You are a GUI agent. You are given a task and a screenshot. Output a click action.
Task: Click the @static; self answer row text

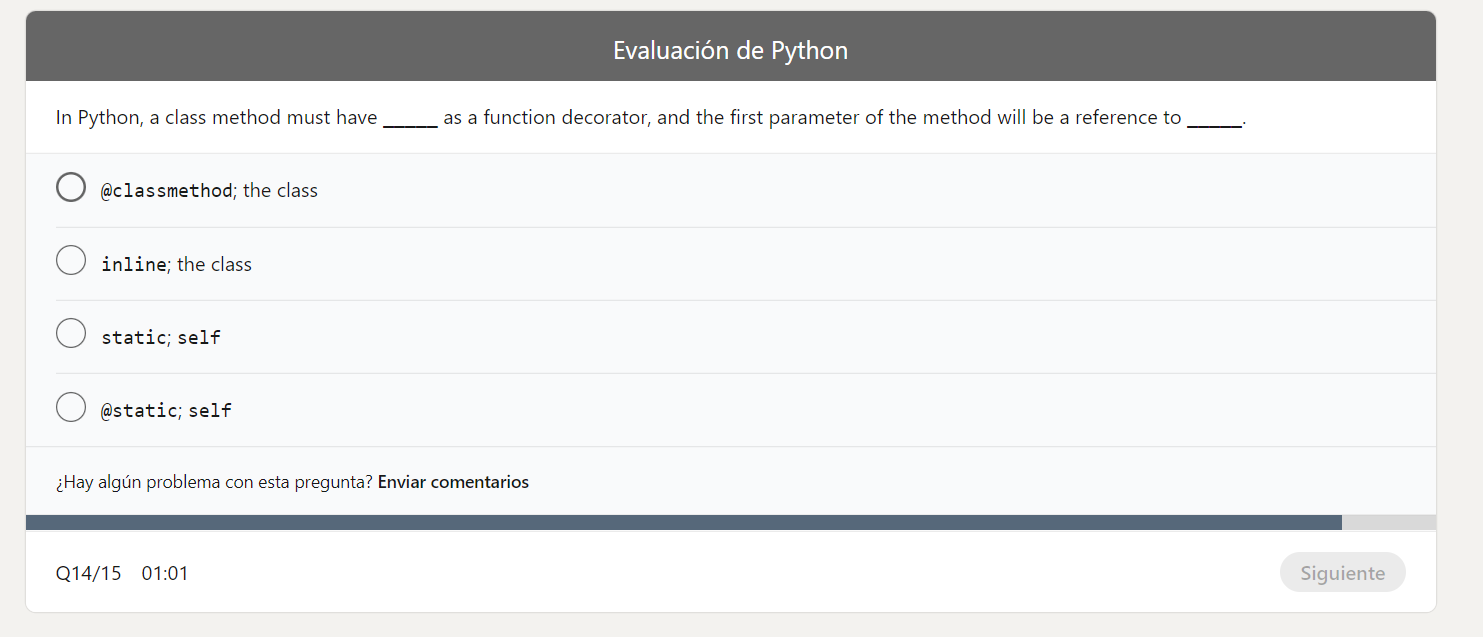coord(166,409)
